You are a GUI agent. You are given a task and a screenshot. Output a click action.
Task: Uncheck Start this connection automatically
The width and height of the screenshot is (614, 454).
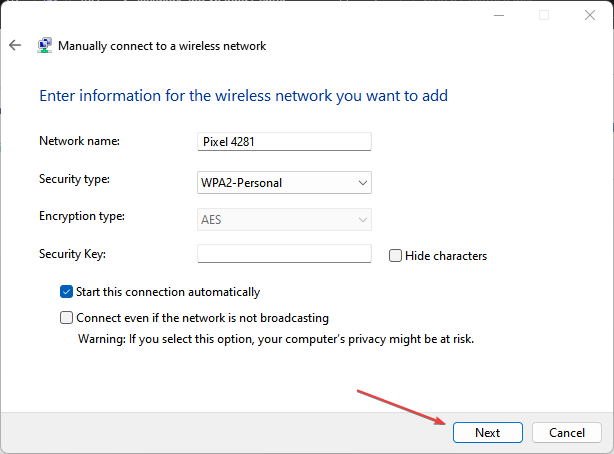point(67,292)
